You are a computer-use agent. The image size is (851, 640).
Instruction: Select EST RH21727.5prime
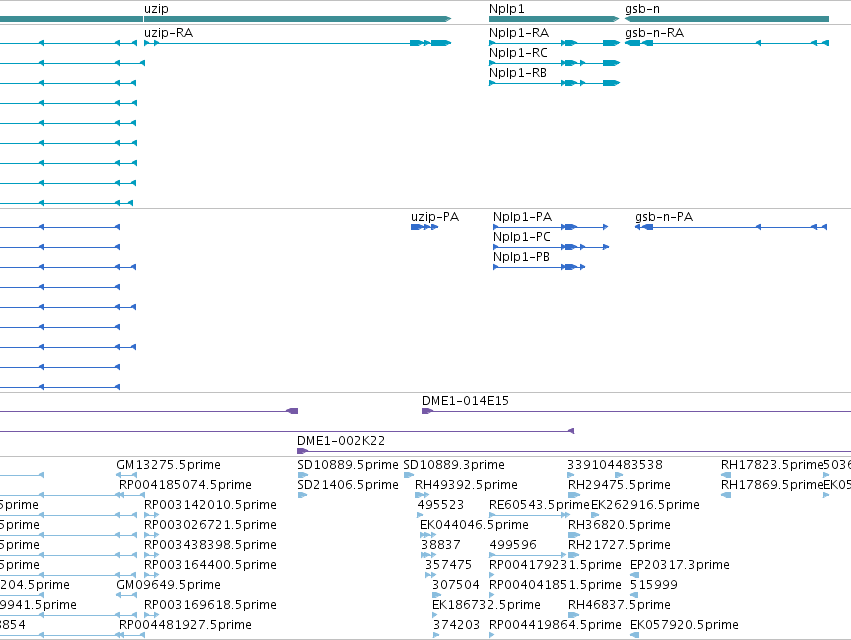pos(619,544)
